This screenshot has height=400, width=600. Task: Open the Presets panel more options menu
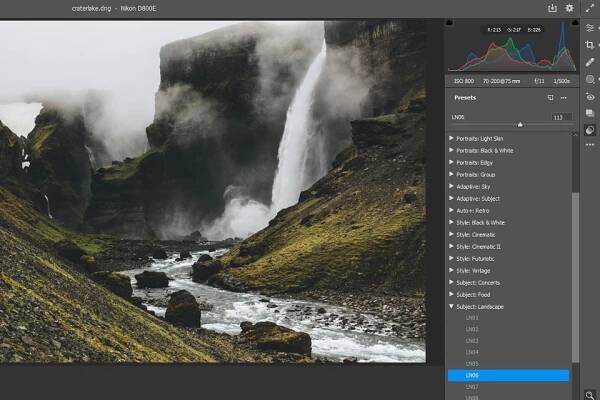pyautogui.click(x=564, y=98)
